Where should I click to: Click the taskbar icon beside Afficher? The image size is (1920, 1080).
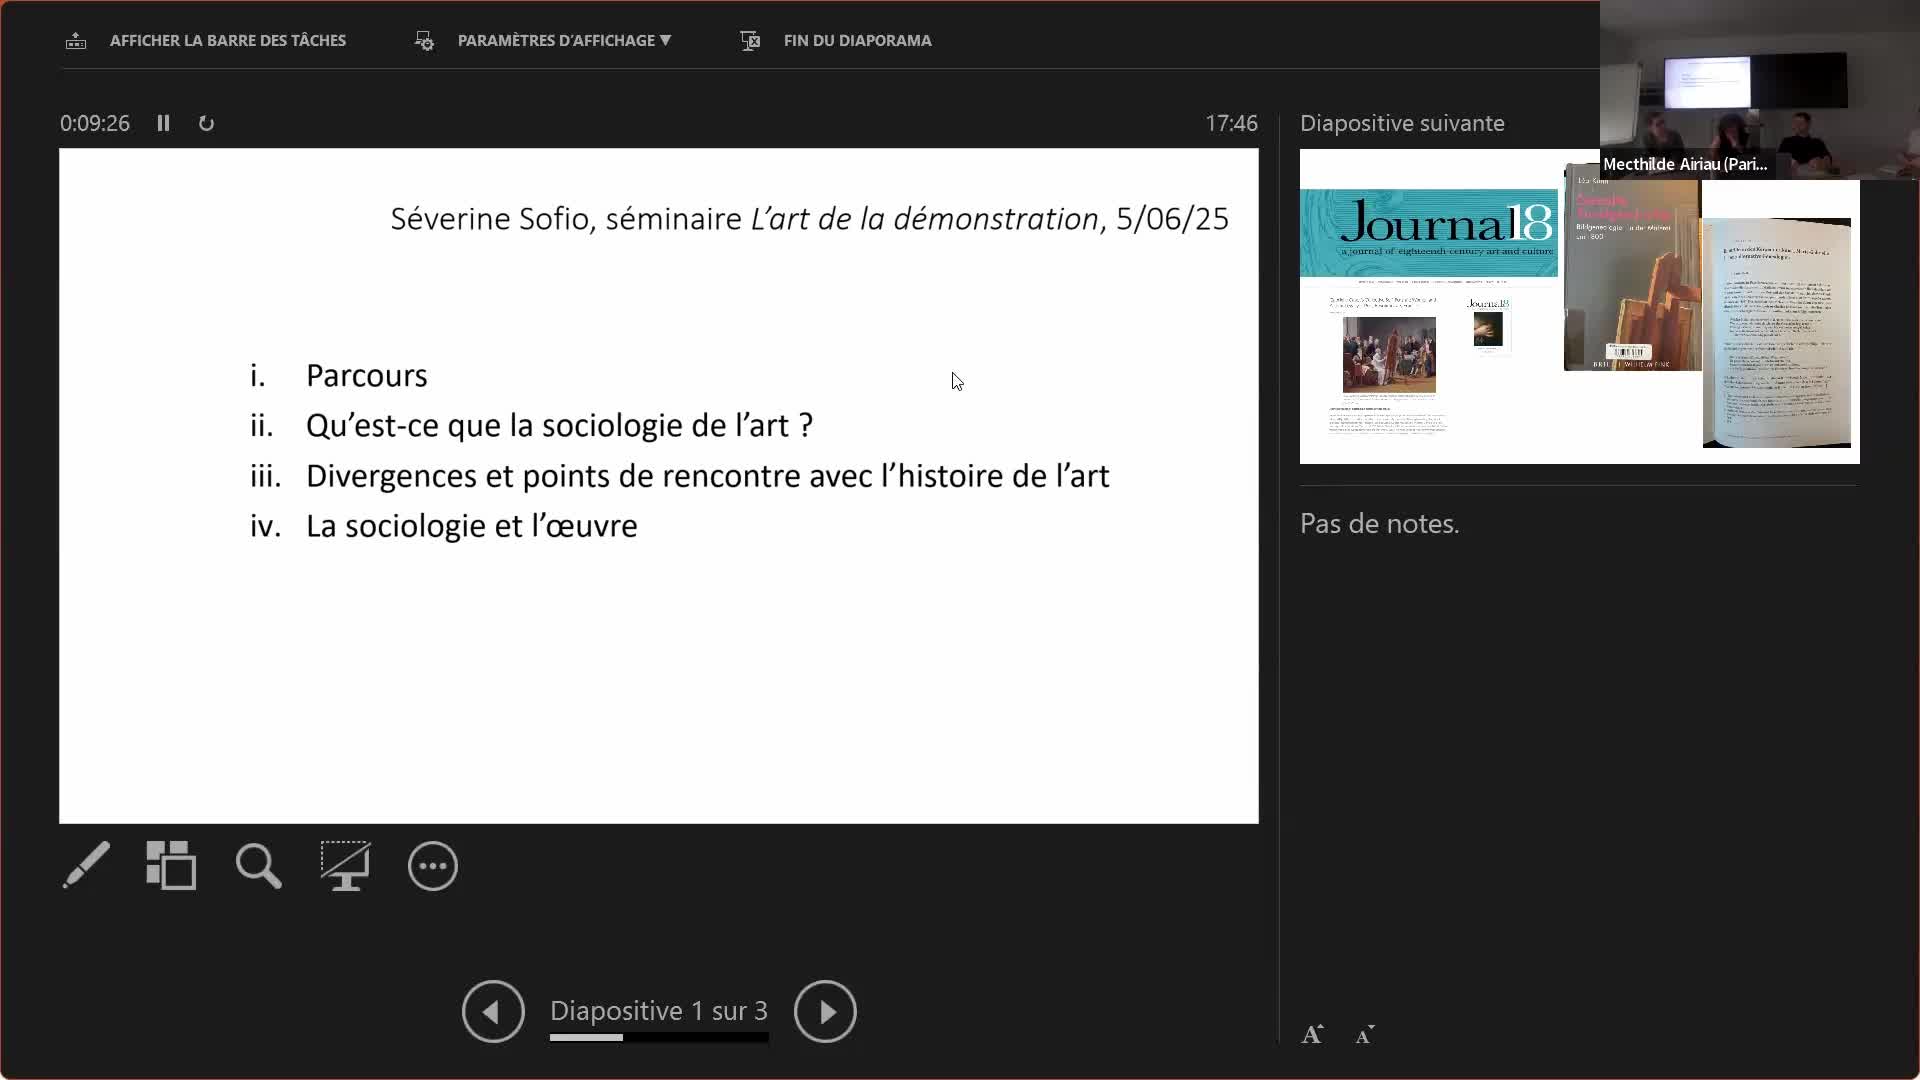click(76, 41)
